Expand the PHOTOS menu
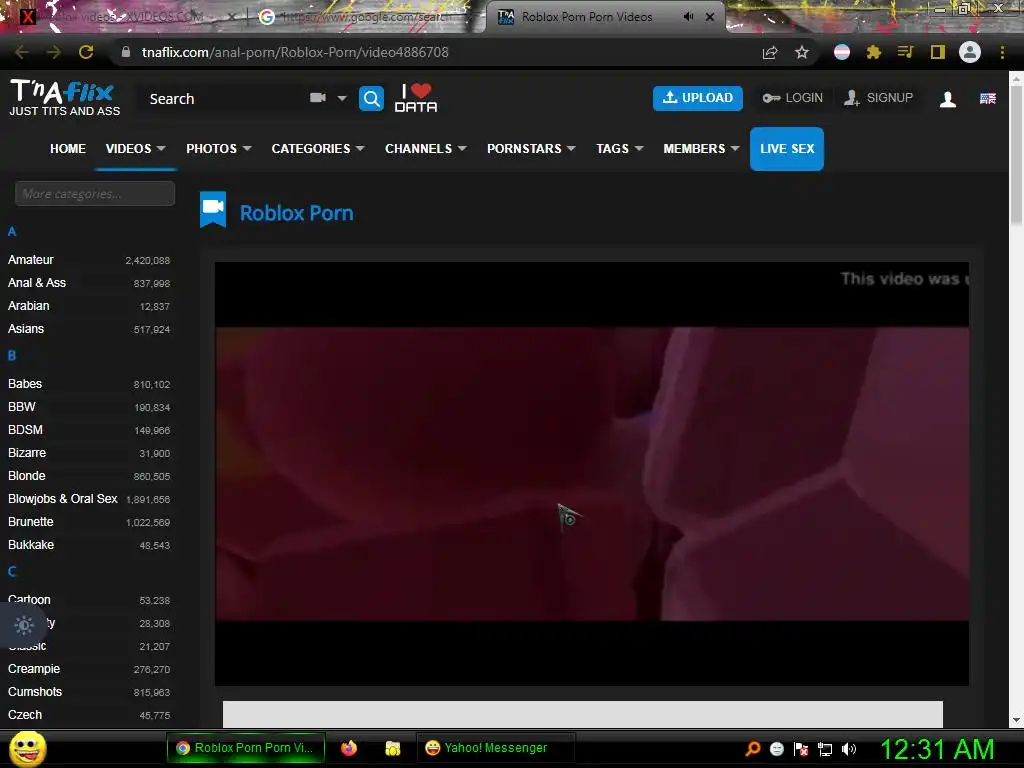 coord(219,149)
